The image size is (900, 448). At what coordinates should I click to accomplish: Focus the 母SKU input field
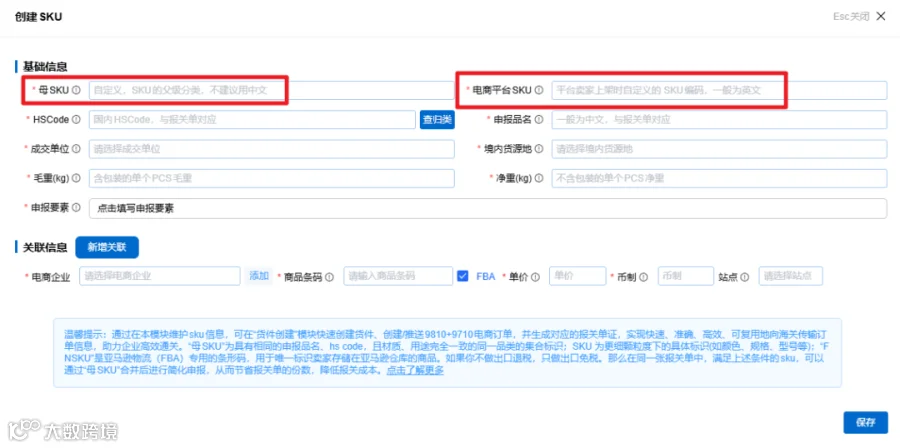[x=271, y=90]
